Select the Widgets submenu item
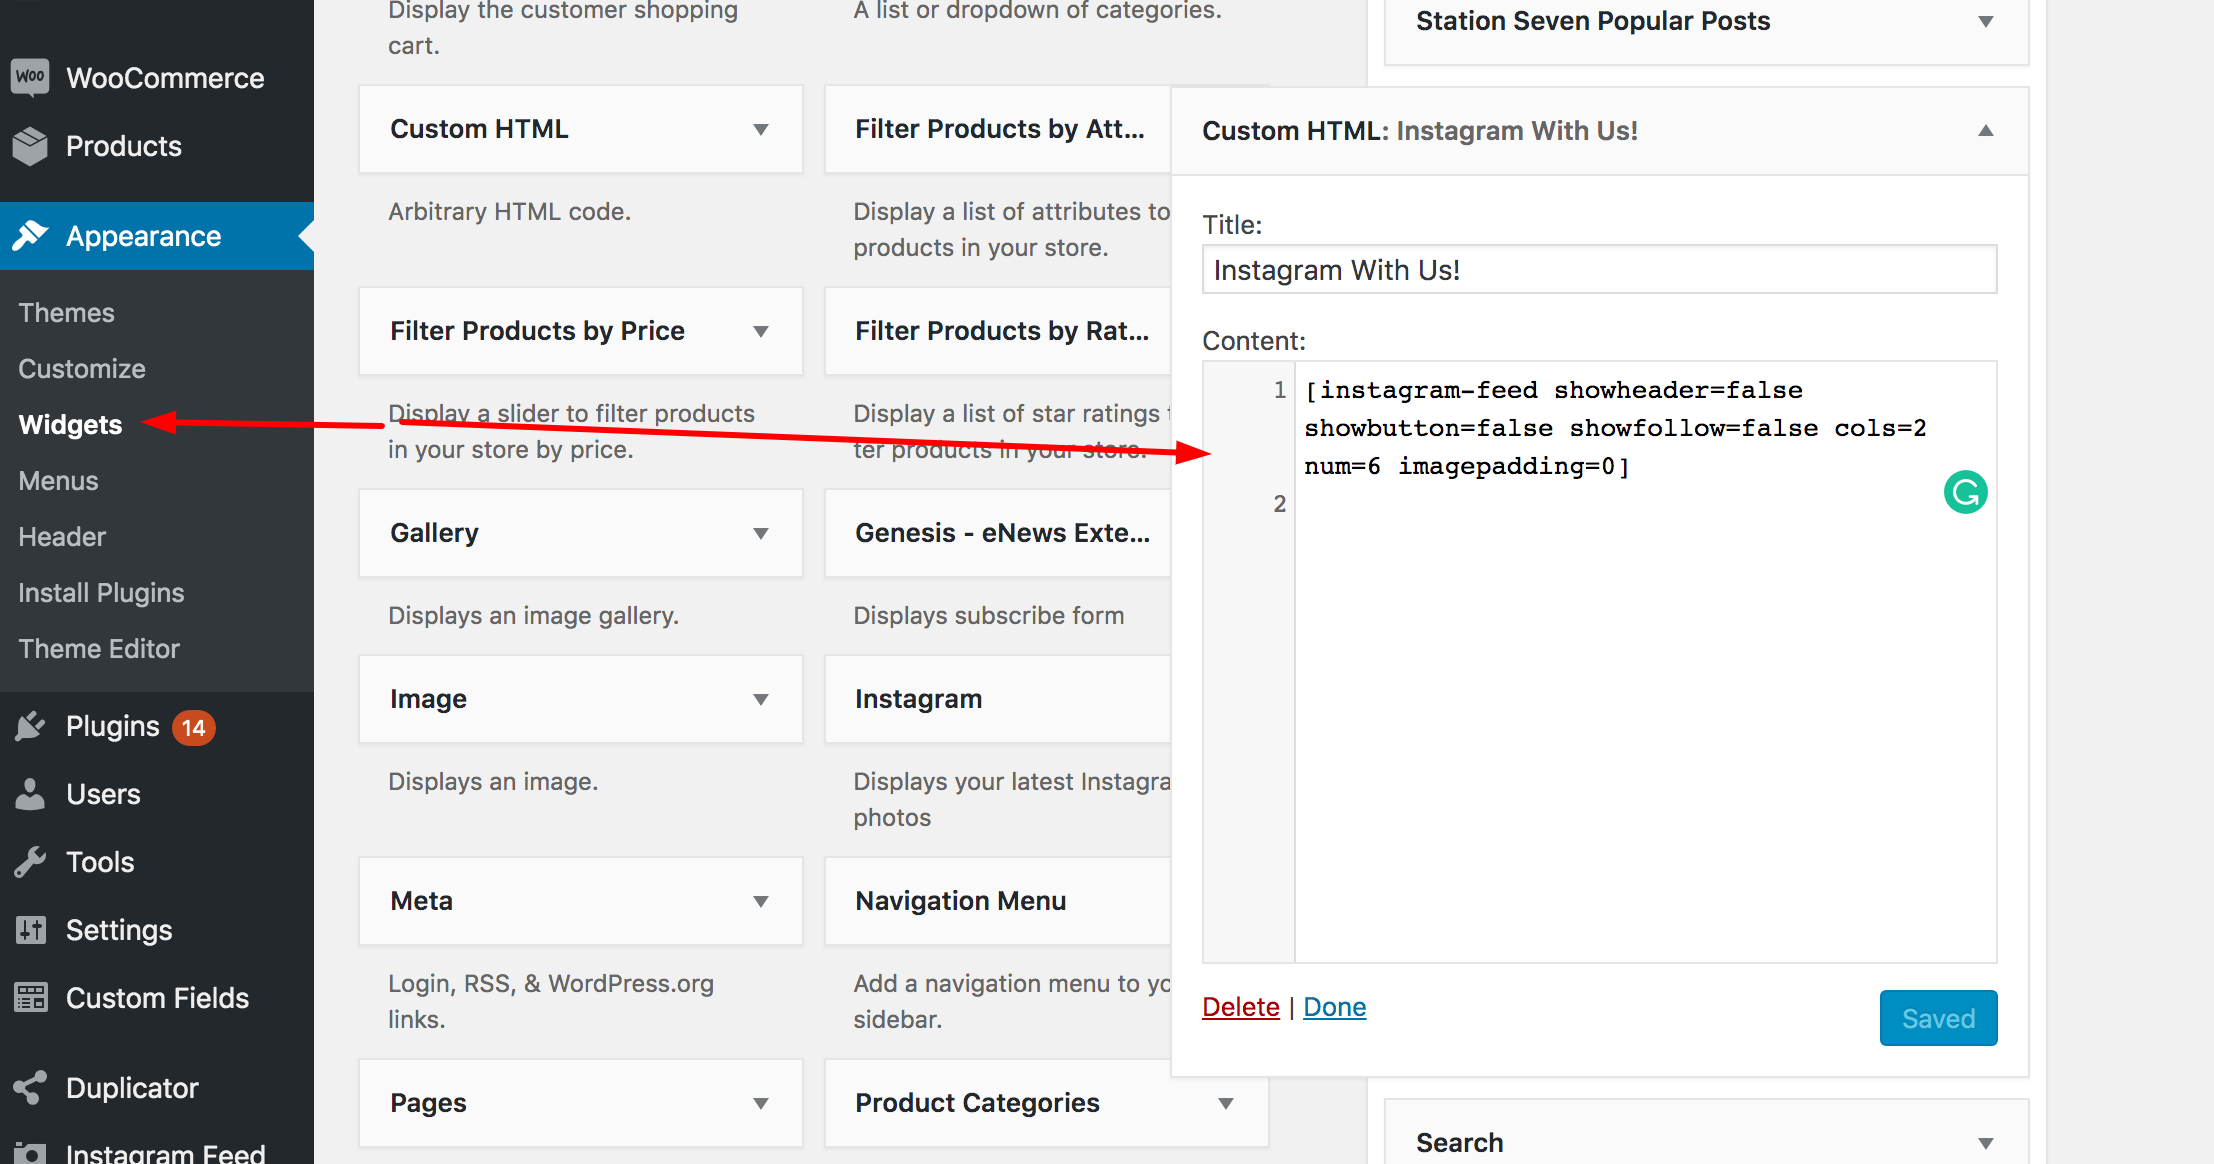Viewport: 2214px width, 1164px height. [x=70, y=425]
